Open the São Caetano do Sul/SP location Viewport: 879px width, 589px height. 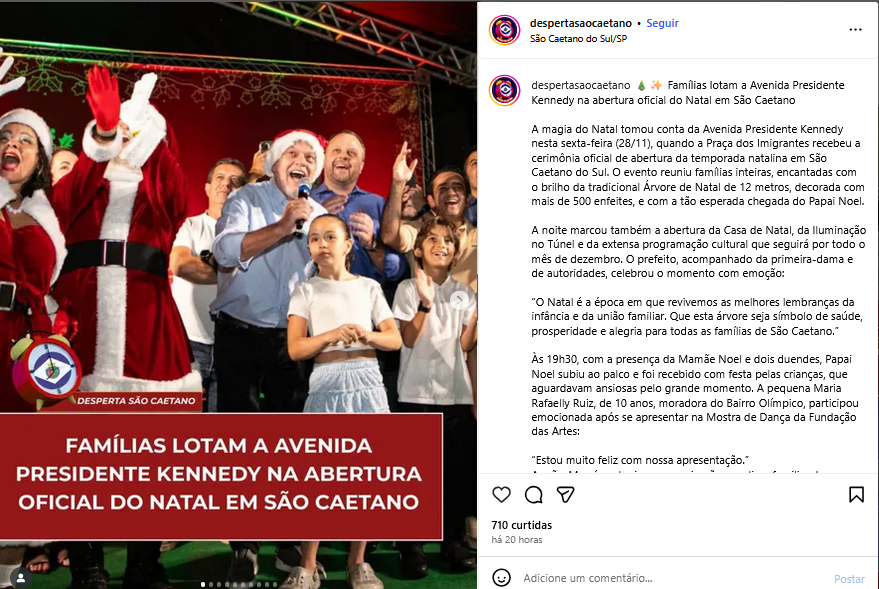[x=579, y=39]
